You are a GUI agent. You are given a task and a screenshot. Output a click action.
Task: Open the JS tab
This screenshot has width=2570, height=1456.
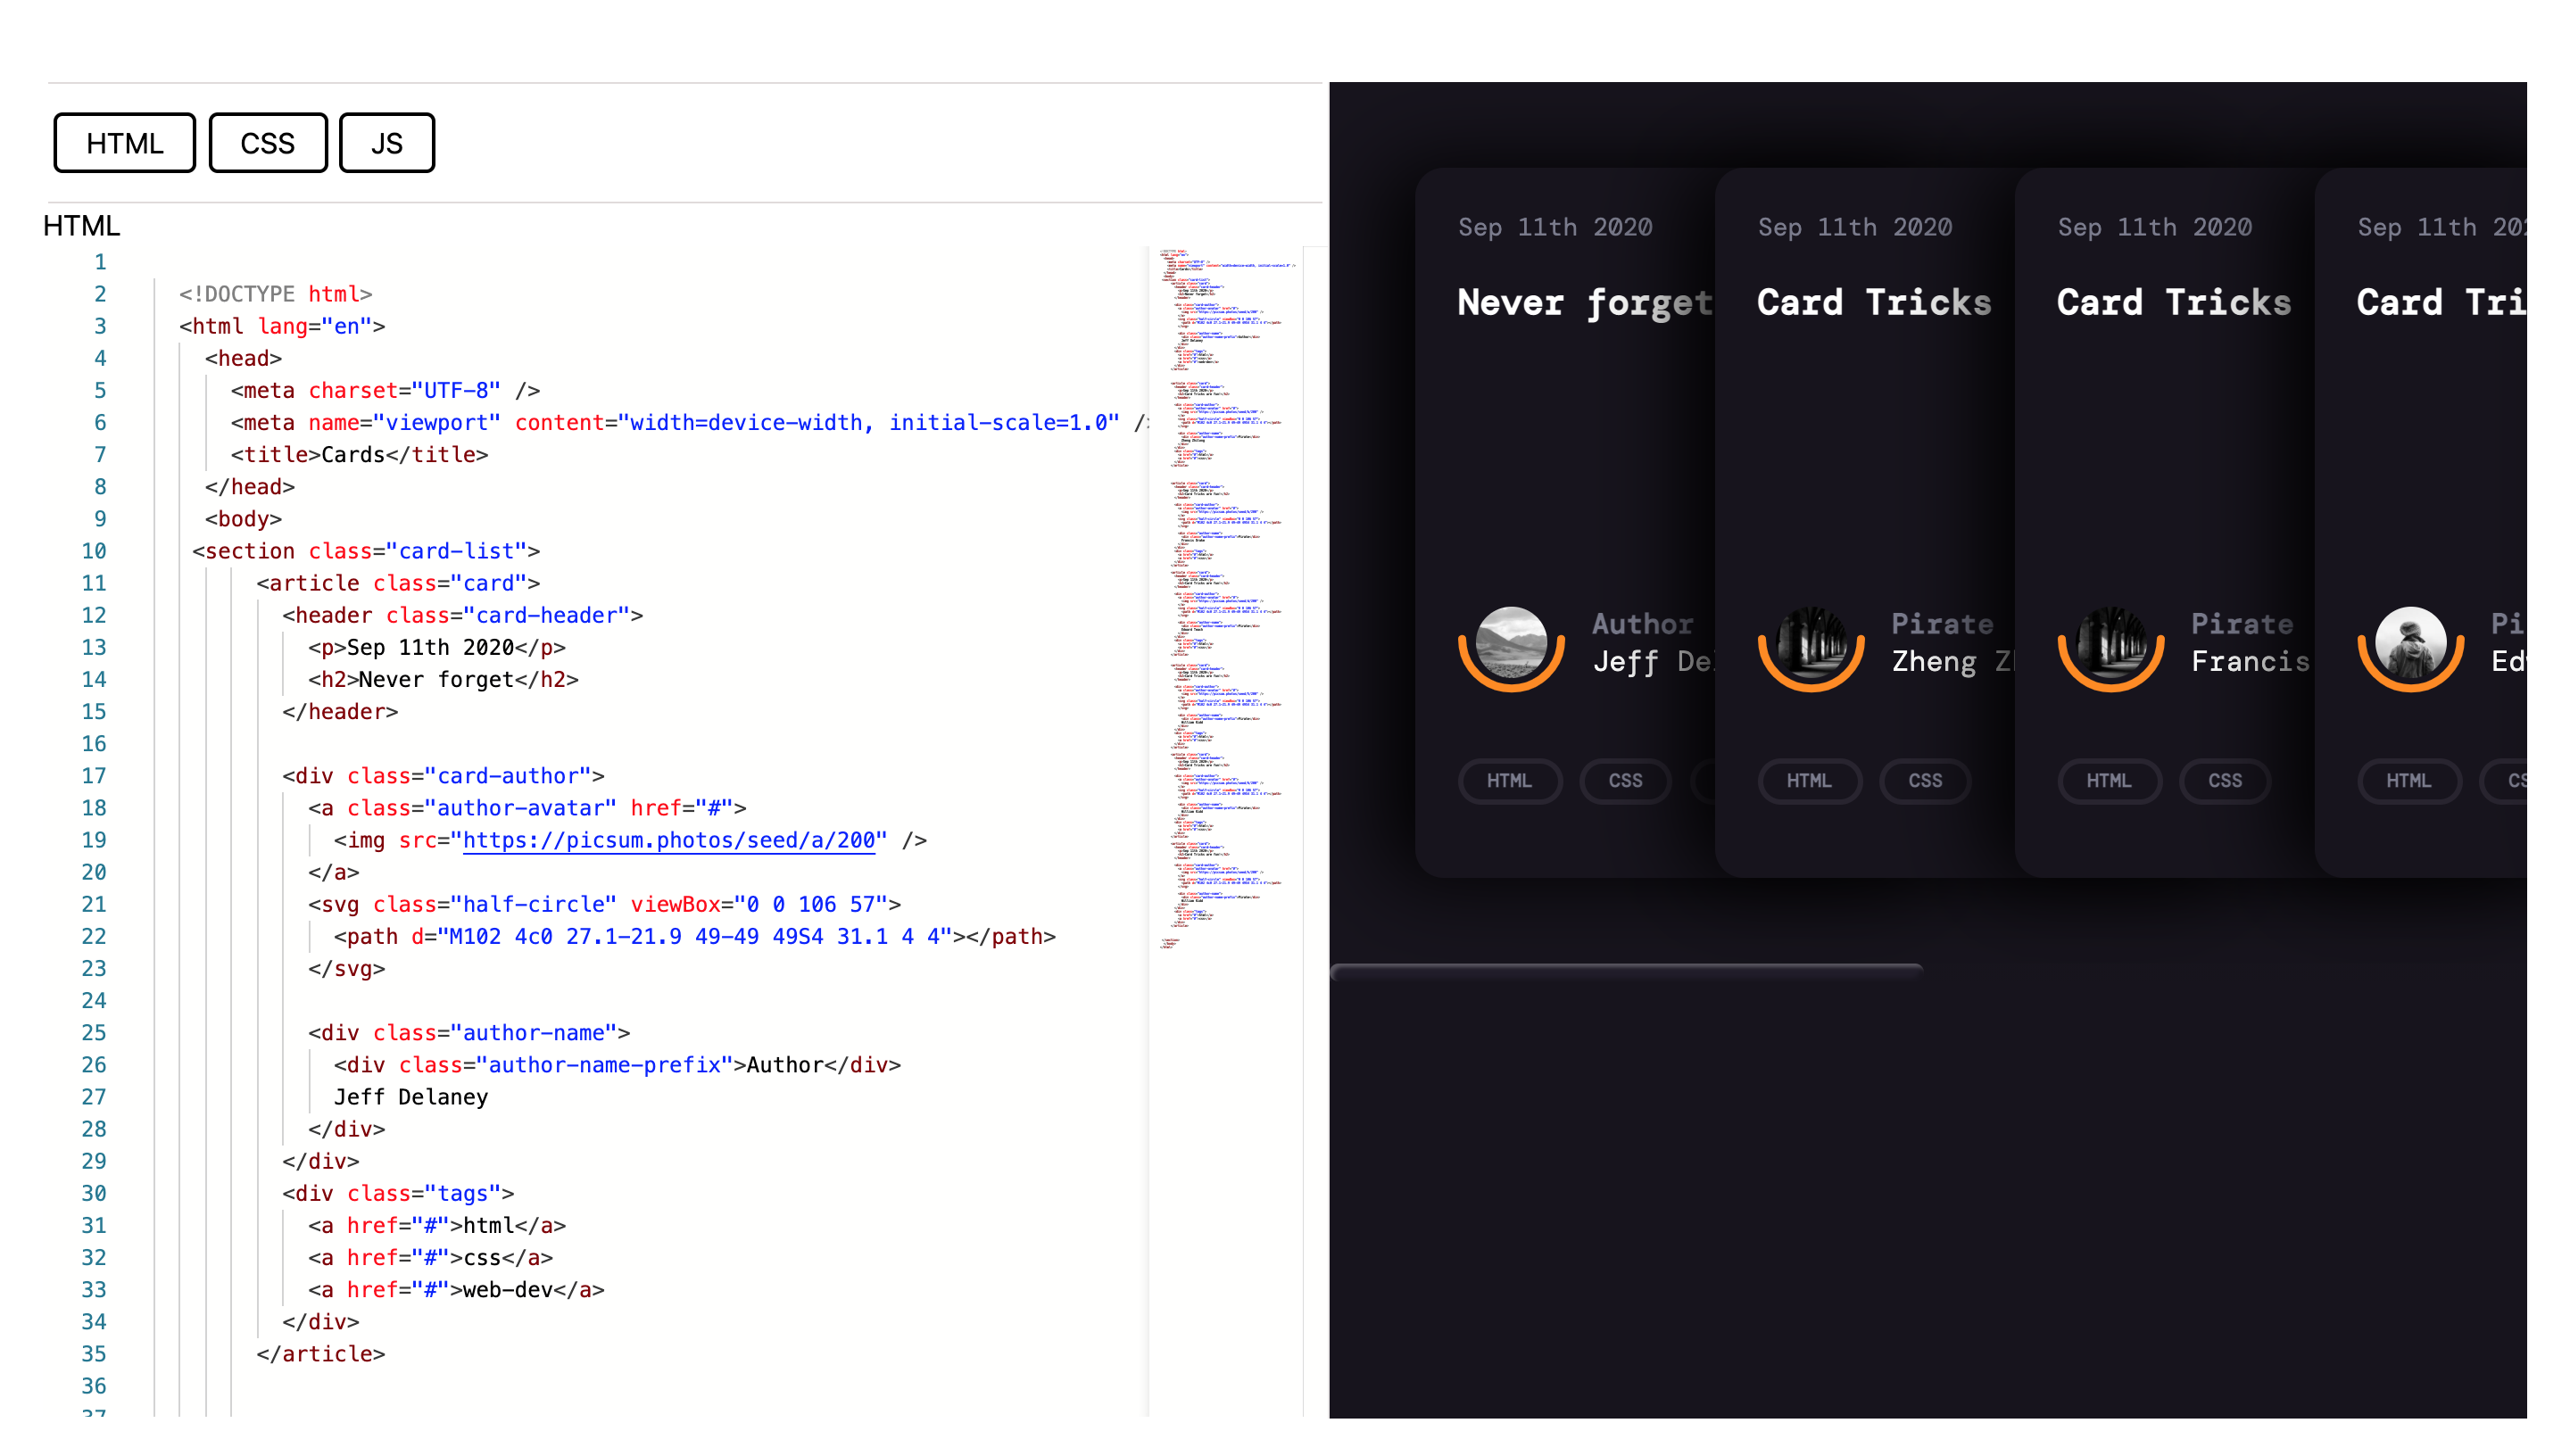pyautogui.click(x=386, y=143)
